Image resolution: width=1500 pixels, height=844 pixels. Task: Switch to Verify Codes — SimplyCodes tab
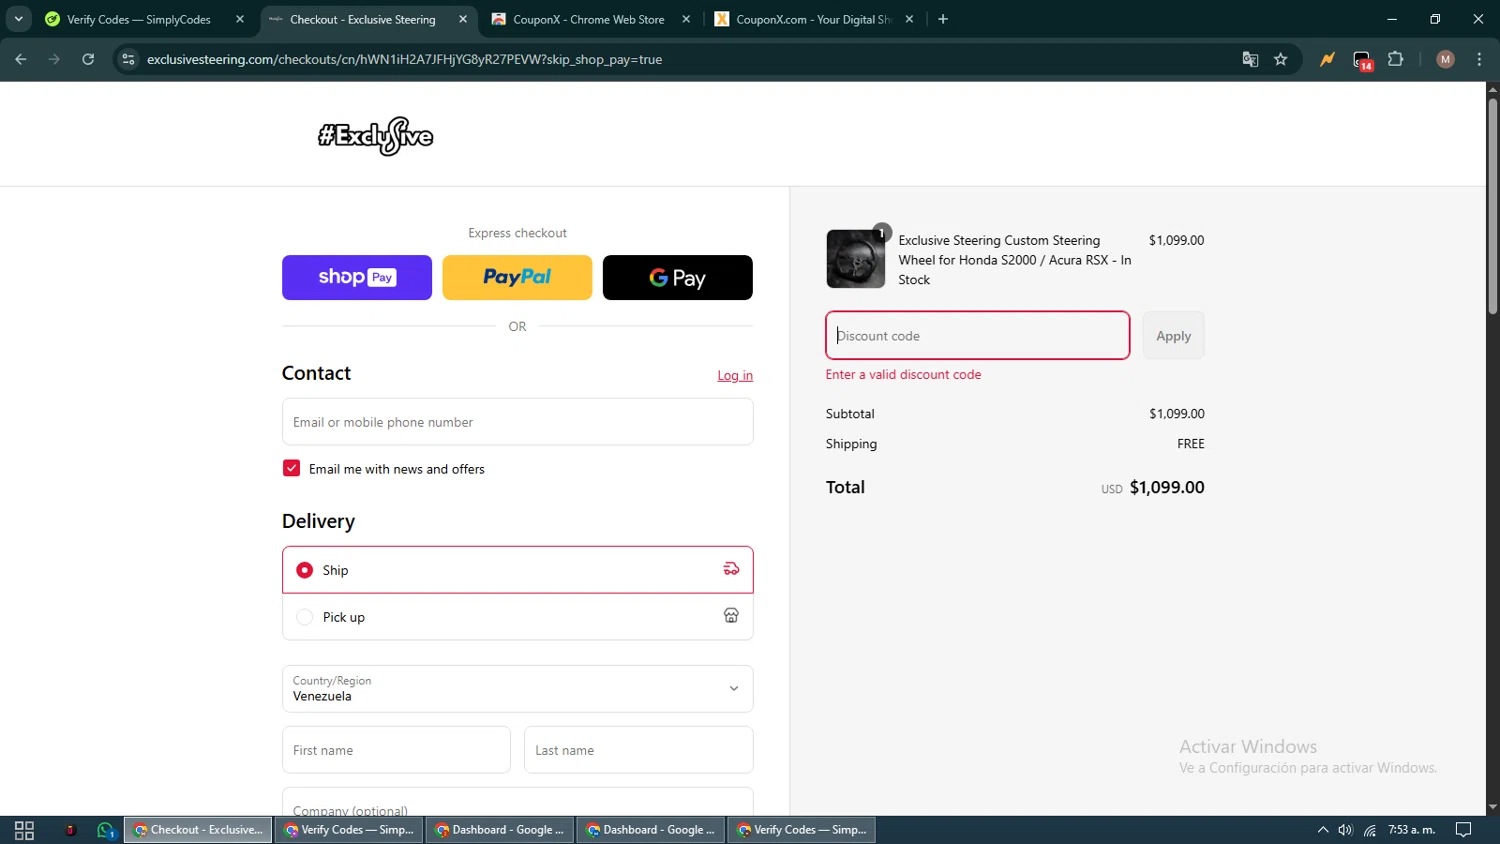click(138, 19)
